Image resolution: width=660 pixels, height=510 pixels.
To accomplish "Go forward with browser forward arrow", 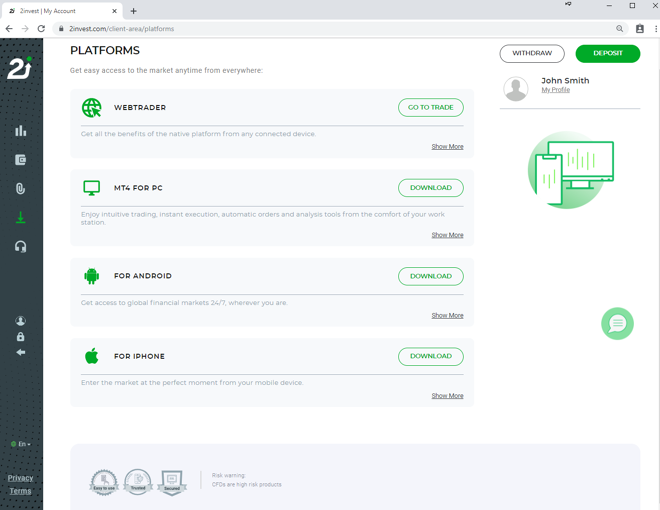I will [25, 29].
